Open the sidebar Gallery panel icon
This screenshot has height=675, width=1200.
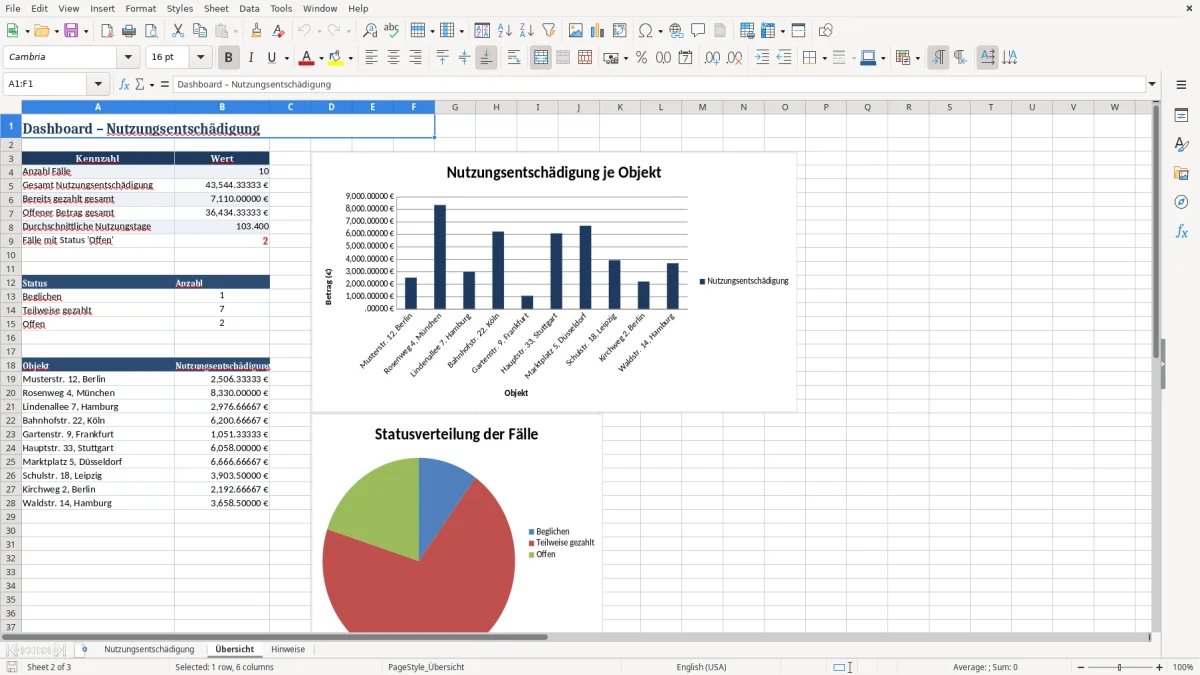pyautogui.click(x=1181, y=174)
